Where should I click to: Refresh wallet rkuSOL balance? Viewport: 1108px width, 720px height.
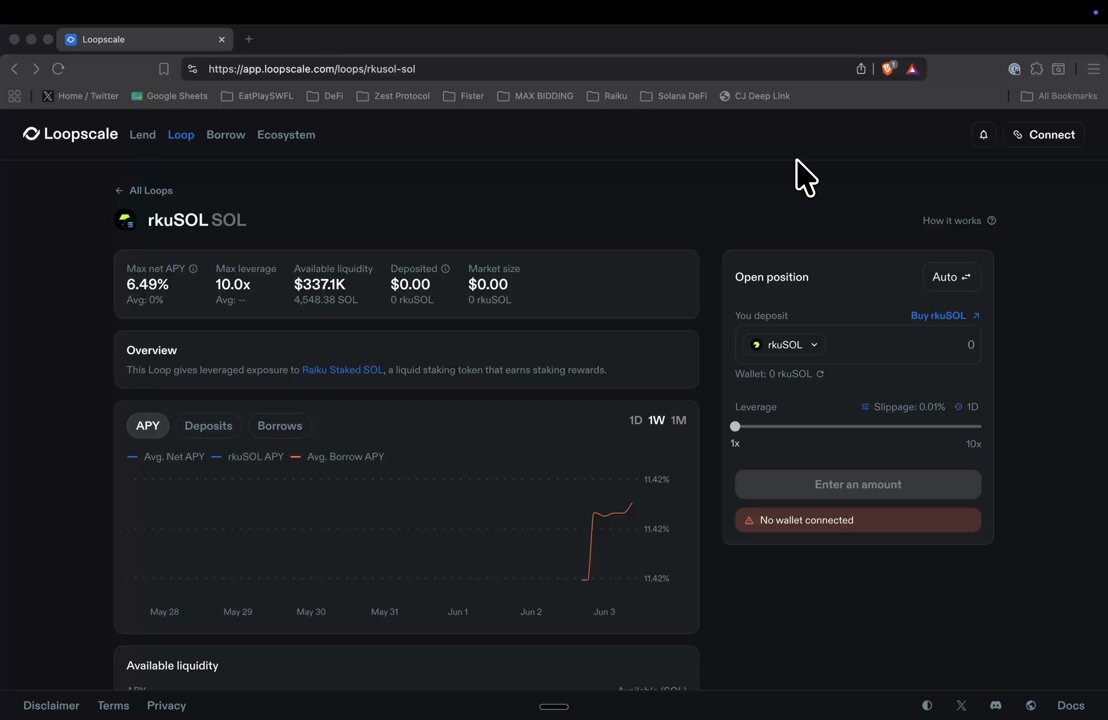pyautogui.click(x=820, y=374)
